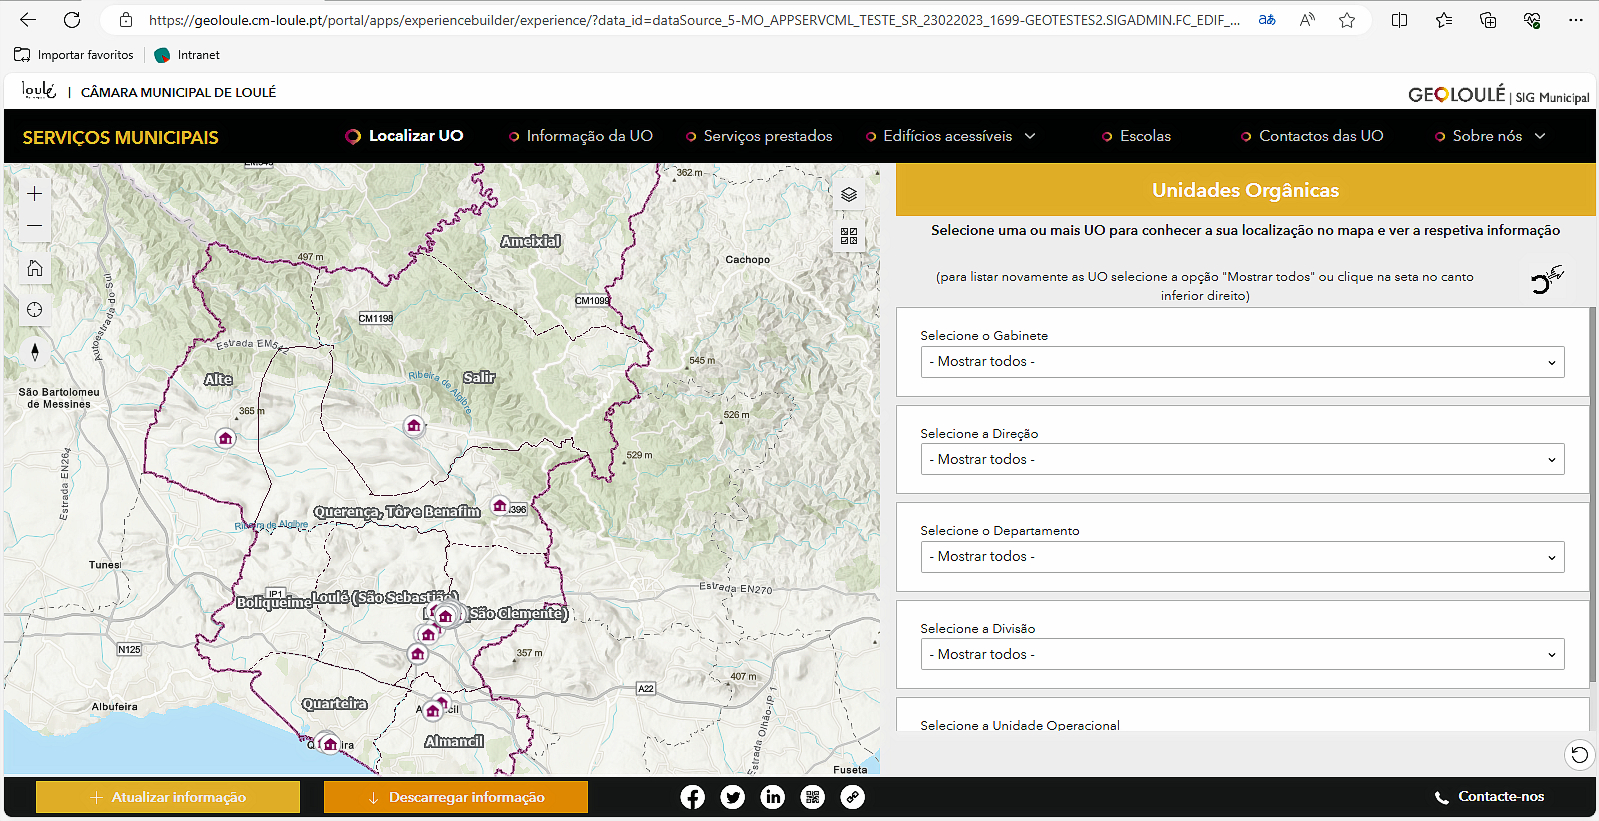1599x821 pixels.
Task: Reset map compass orientation
Action: tap(35, 352)
